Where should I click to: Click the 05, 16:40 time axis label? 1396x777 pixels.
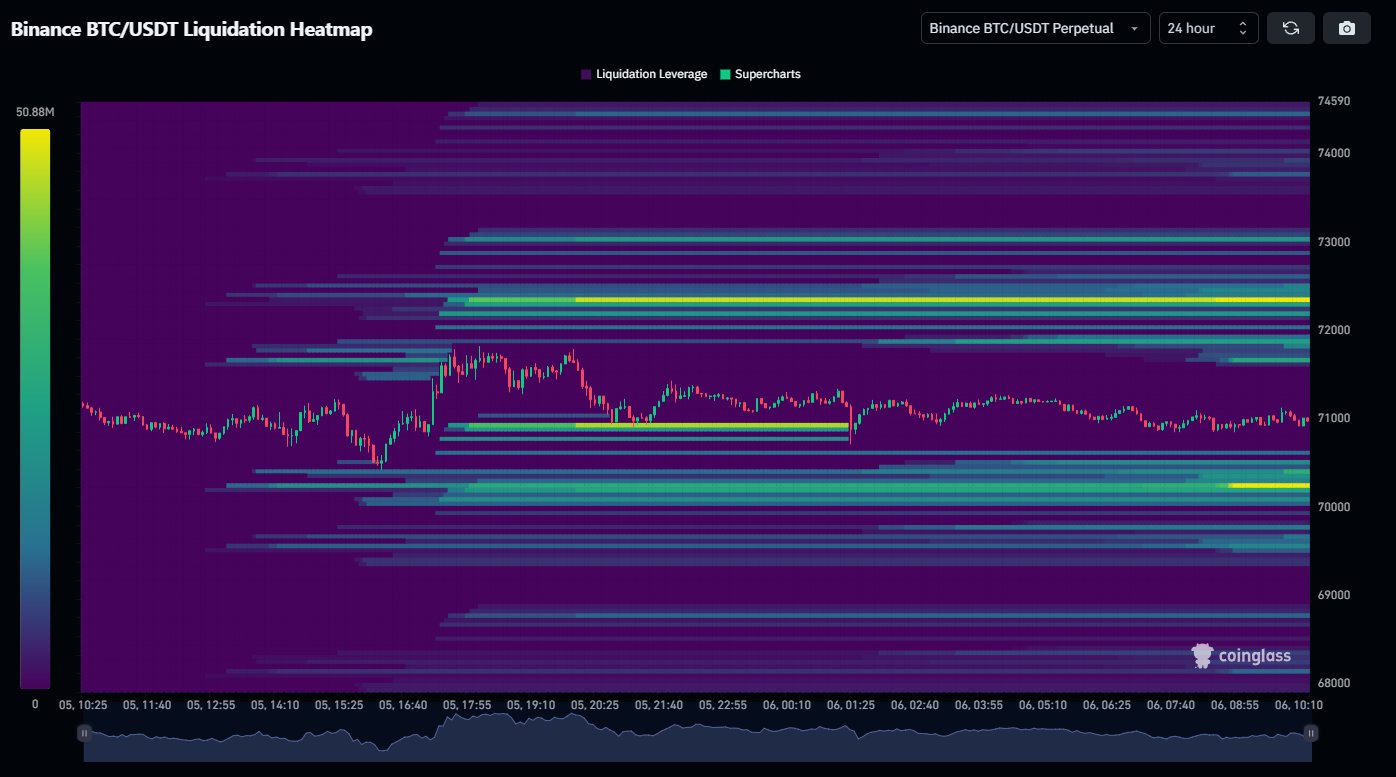403,704
